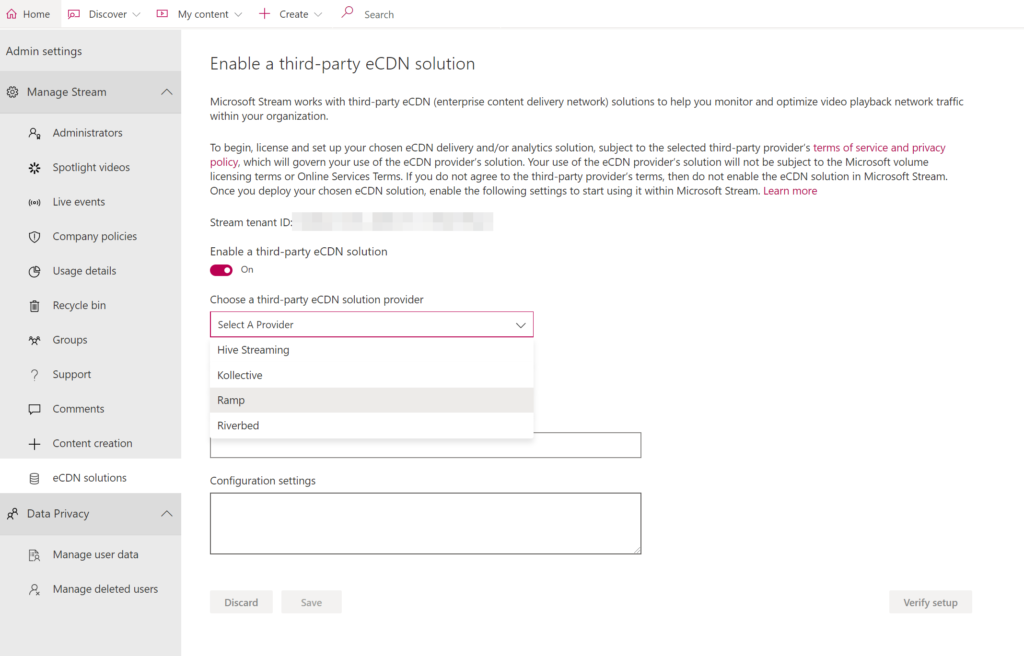Click the Groups people icon
This screenshot has width=1024, height=656.
(x=35, y=340)
